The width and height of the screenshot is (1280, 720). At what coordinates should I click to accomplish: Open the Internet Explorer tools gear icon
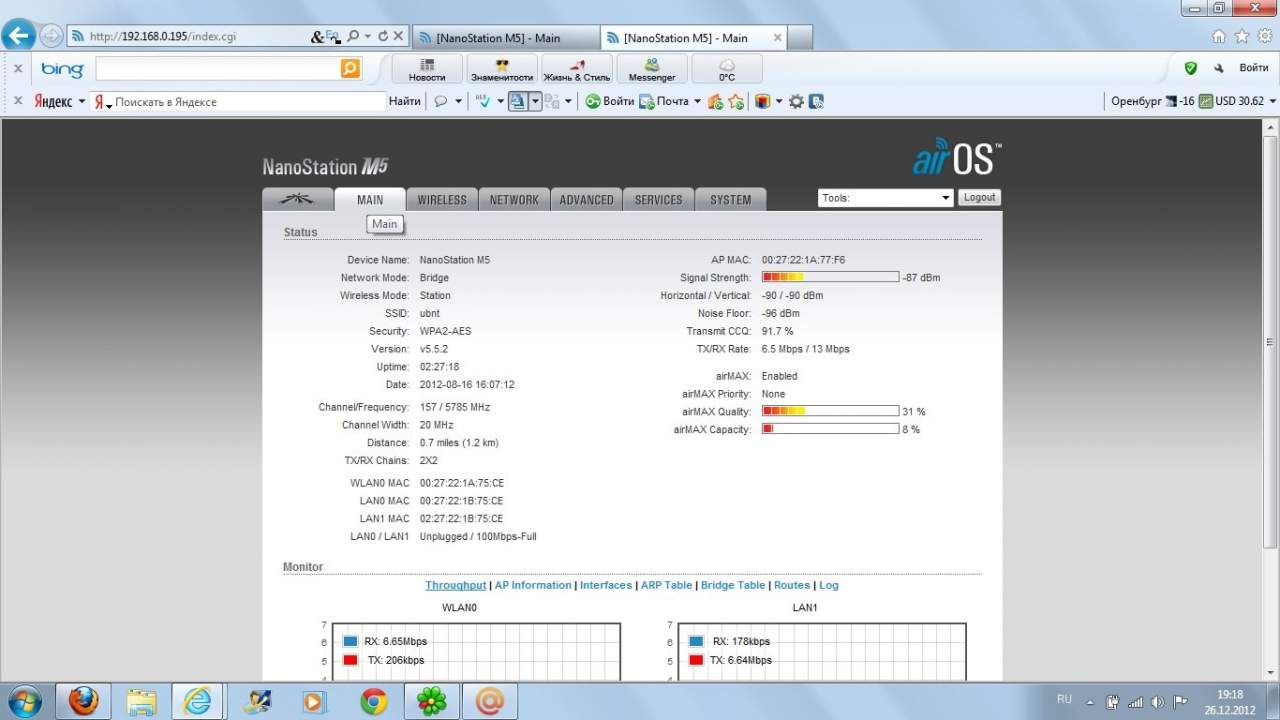click(x=1264, y=36)
